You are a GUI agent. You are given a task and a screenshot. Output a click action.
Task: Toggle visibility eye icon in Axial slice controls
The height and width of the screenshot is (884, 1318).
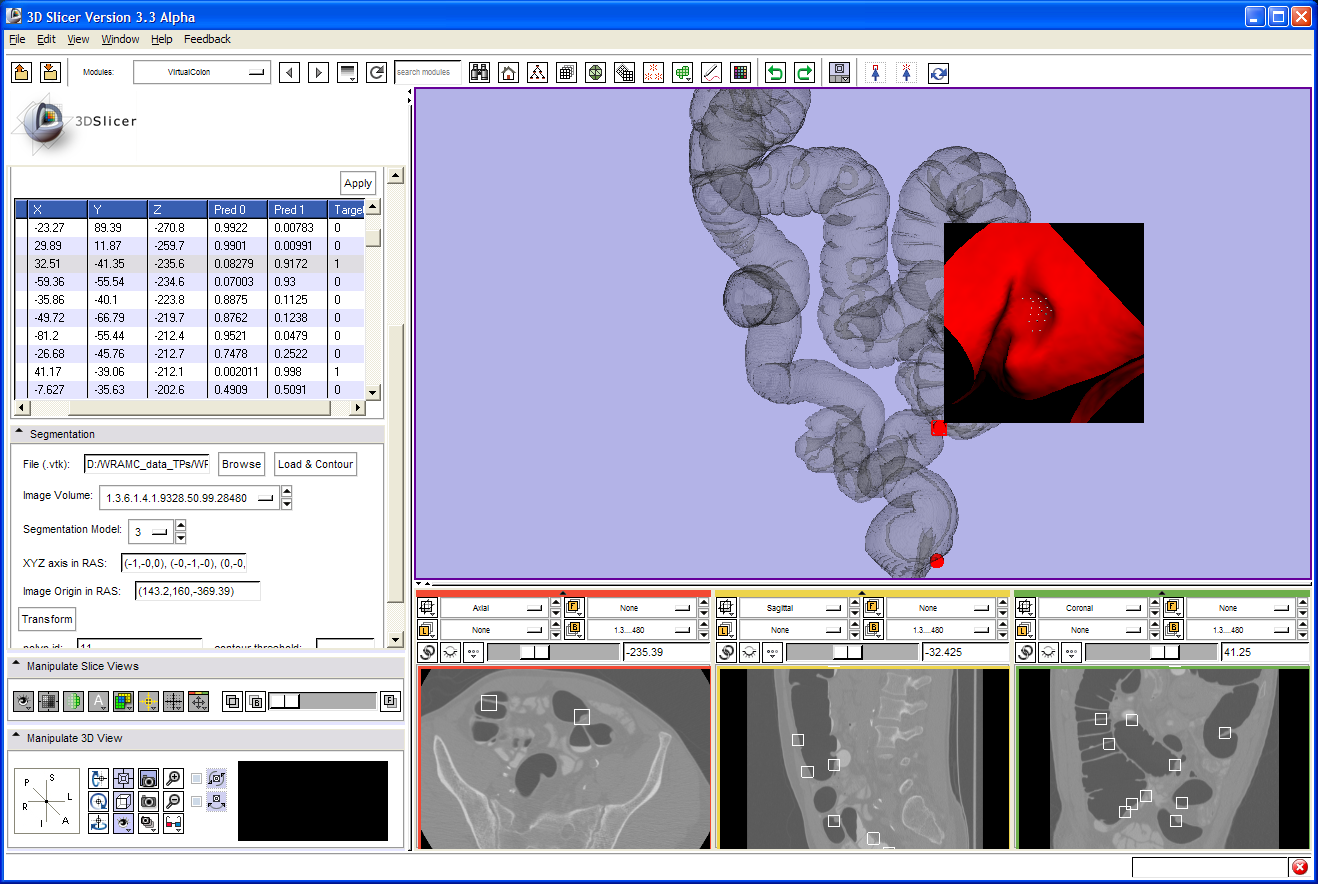(450, 652)
